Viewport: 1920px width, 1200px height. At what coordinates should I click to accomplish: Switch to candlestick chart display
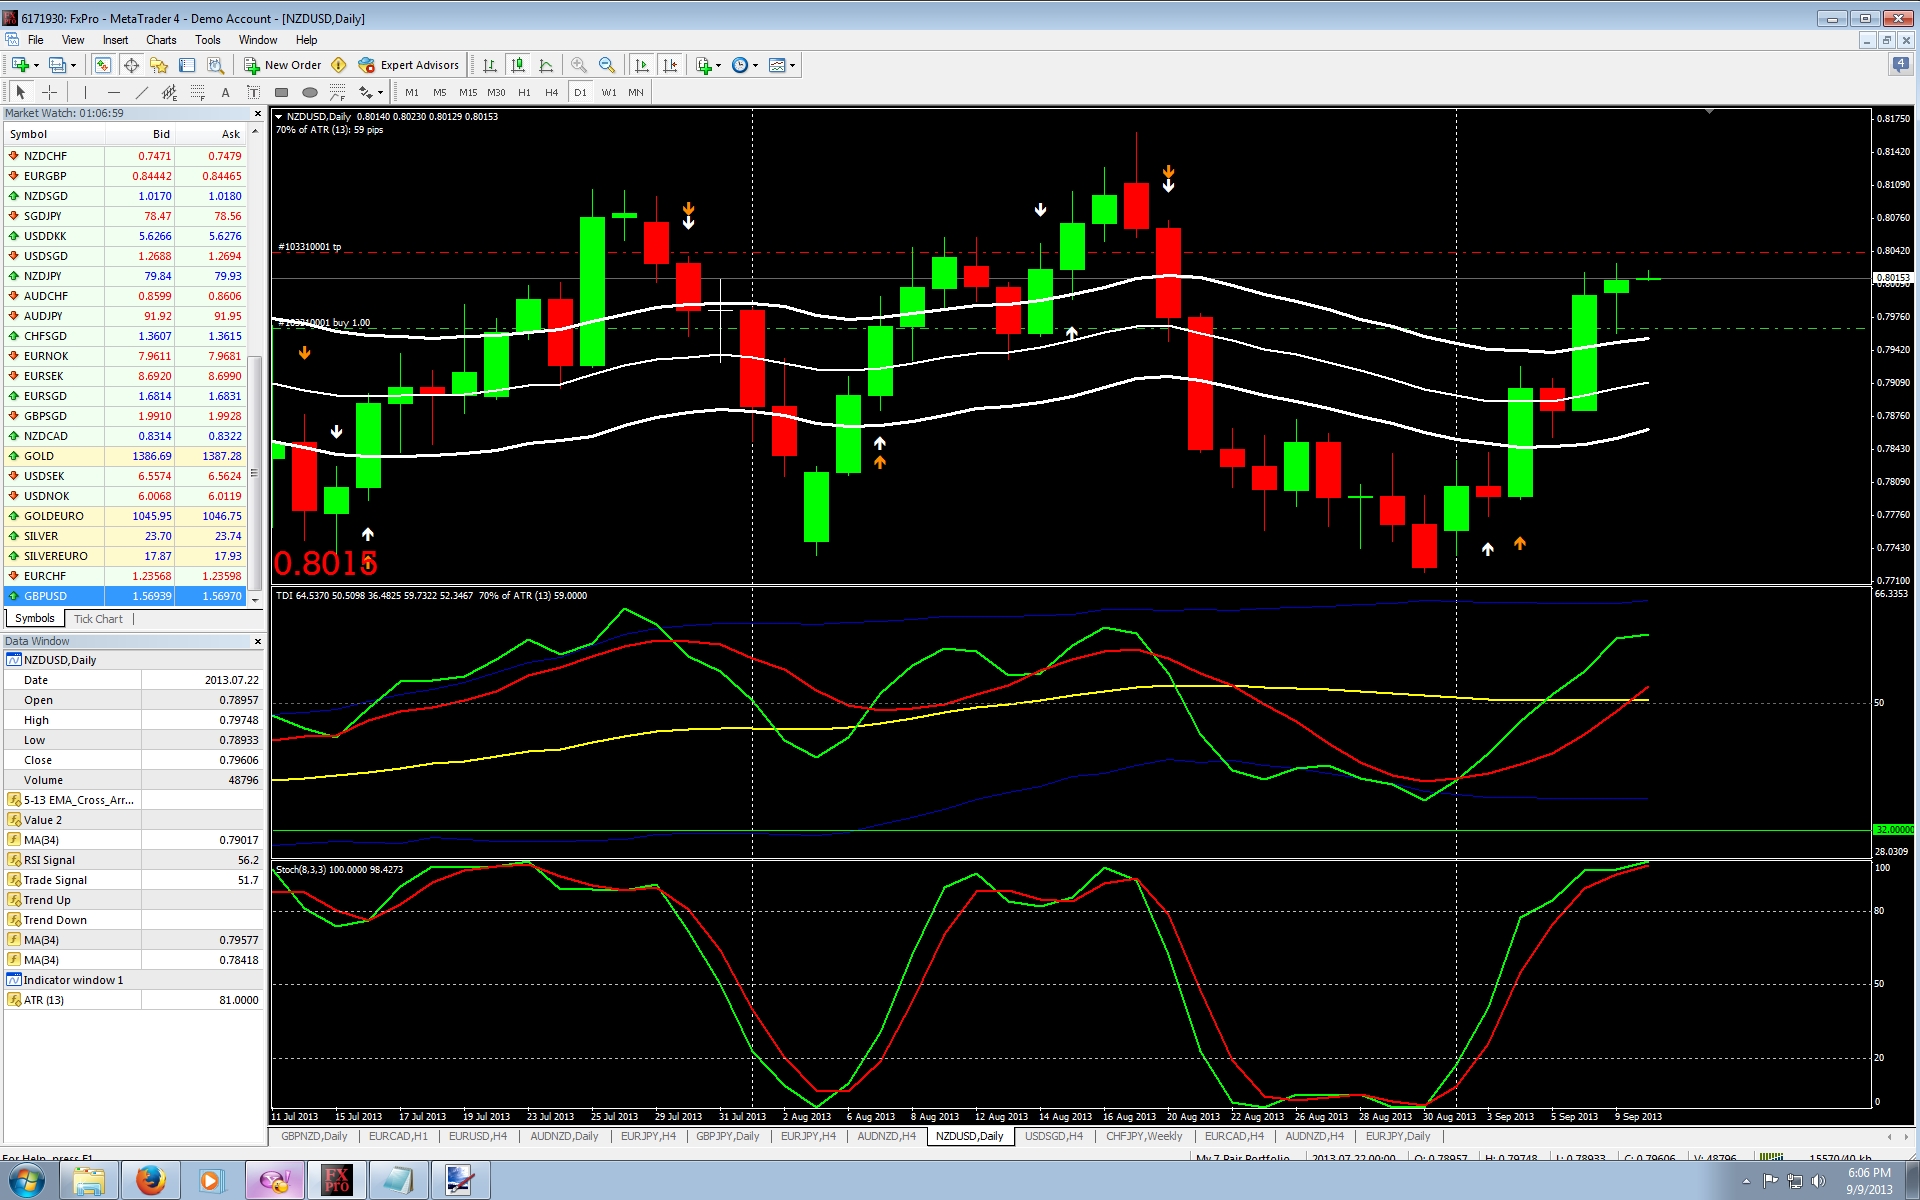pyautogui.click(x=518, y=65)
